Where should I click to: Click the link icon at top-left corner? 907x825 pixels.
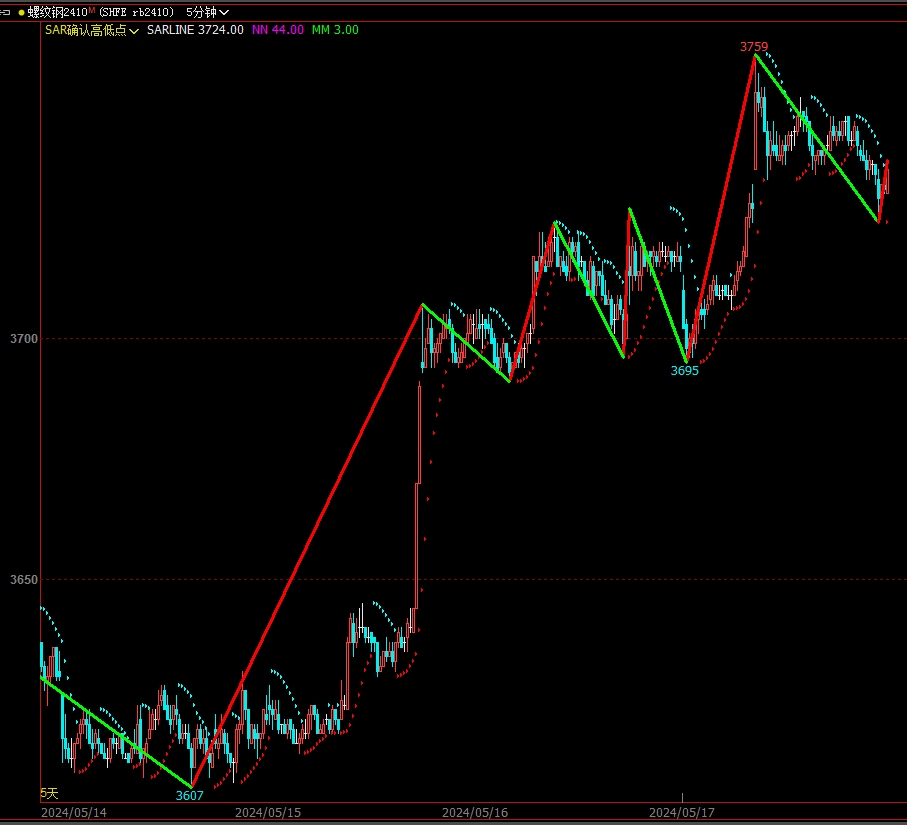[6, 12]
